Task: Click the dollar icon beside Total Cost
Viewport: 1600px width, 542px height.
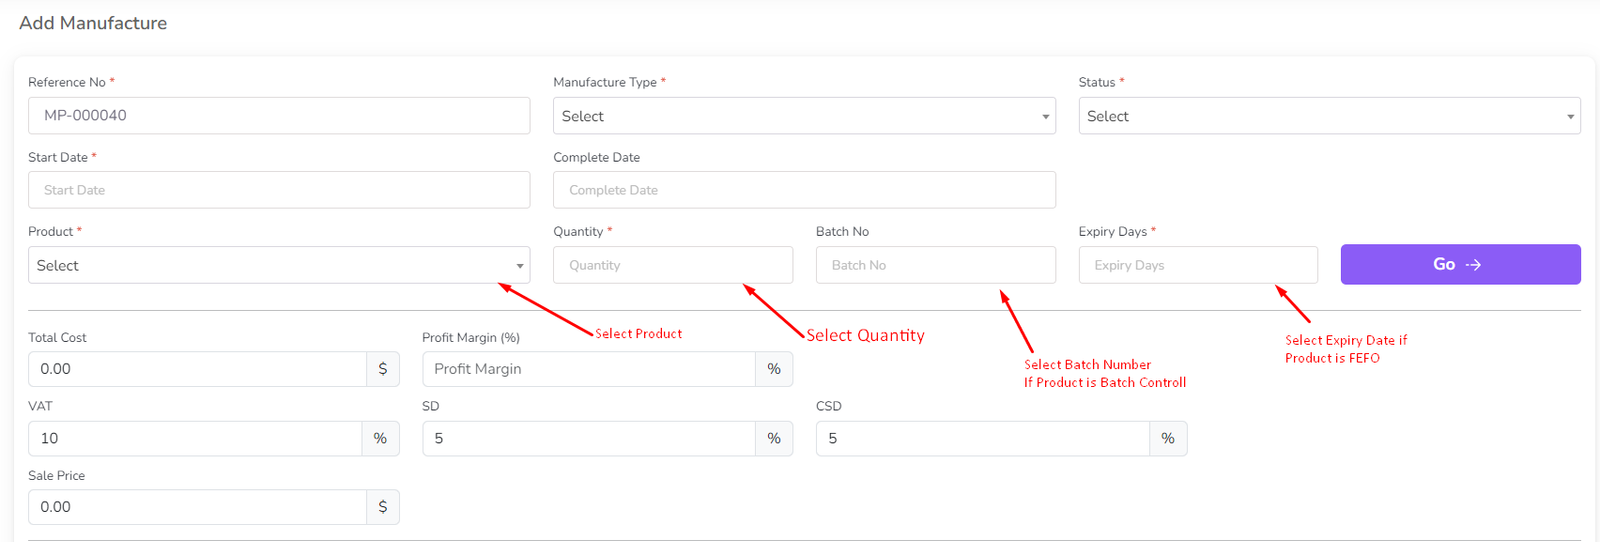Action: tap(382, 369)
